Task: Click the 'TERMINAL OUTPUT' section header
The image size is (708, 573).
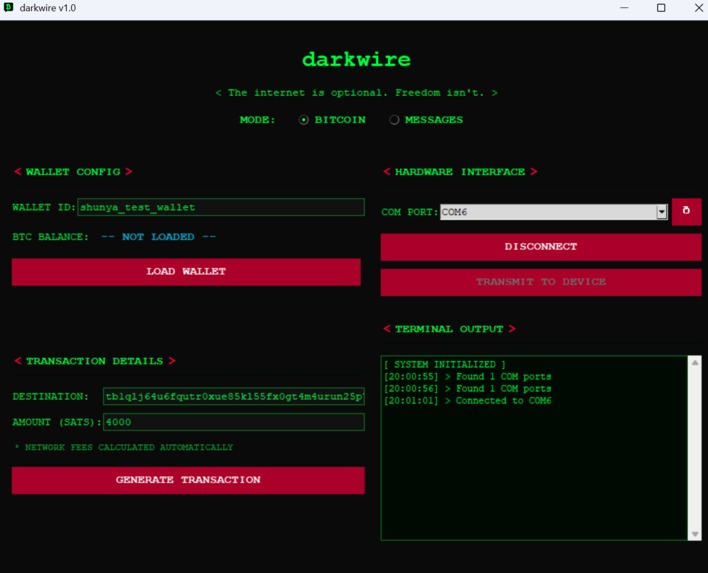Action: pos(449,329)
